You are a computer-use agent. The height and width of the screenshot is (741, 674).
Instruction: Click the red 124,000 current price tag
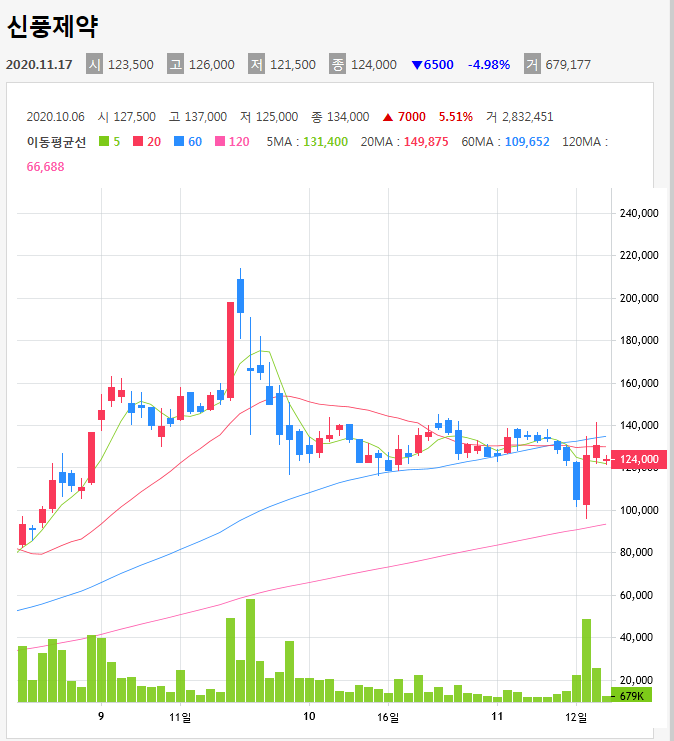pos(639,459)
